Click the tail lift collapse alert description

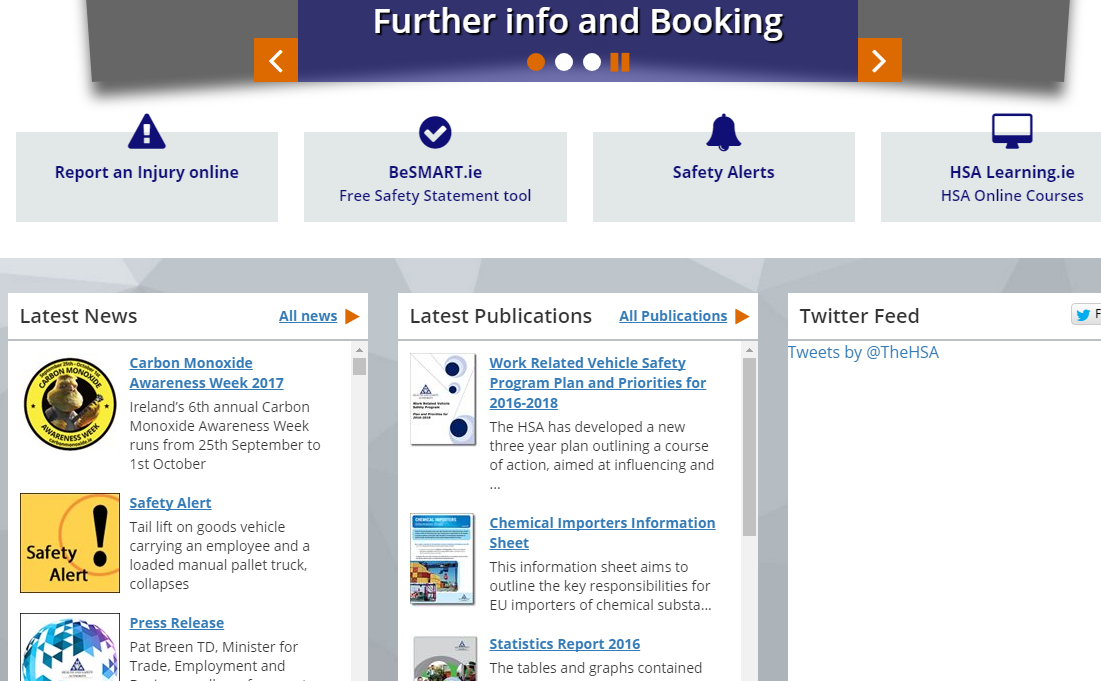click(x=220, y=555)
